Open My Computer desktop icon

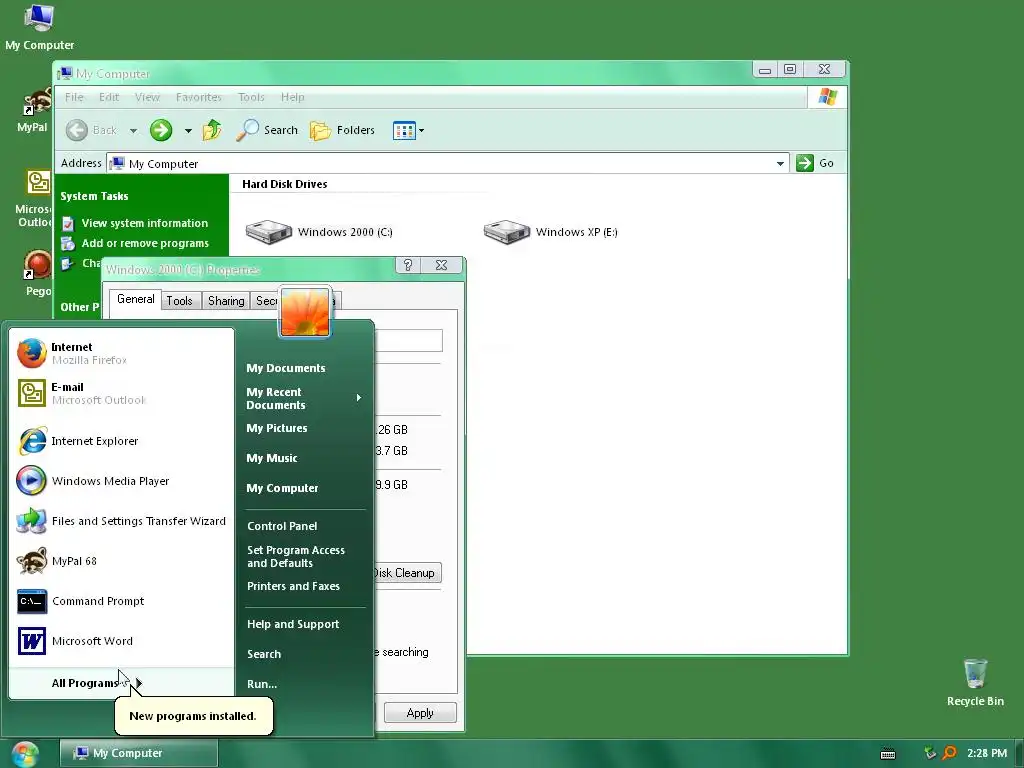click(x=39, y=27)
